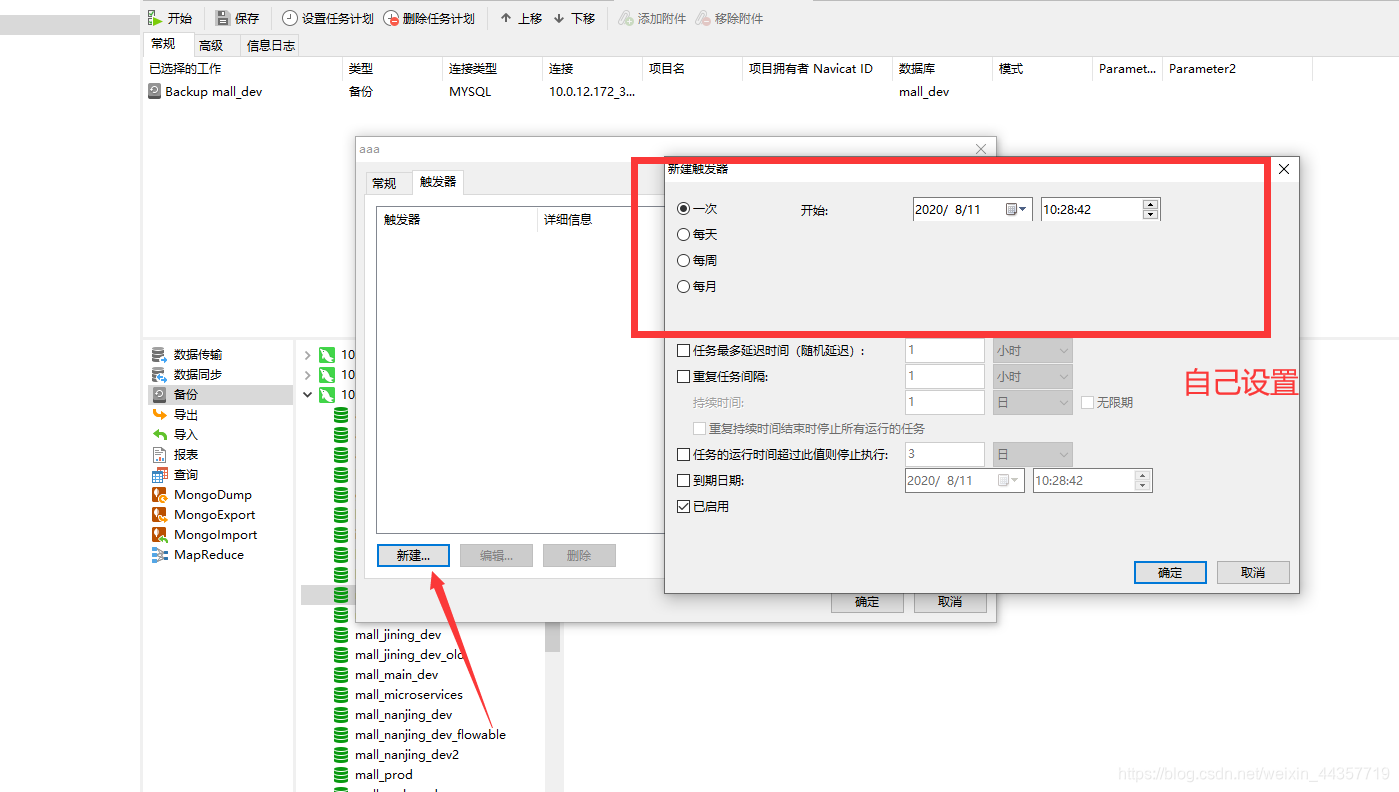Enable the 到期日期 expiry date checkbox
The image size is (1399, 792).
pos(684,481)
